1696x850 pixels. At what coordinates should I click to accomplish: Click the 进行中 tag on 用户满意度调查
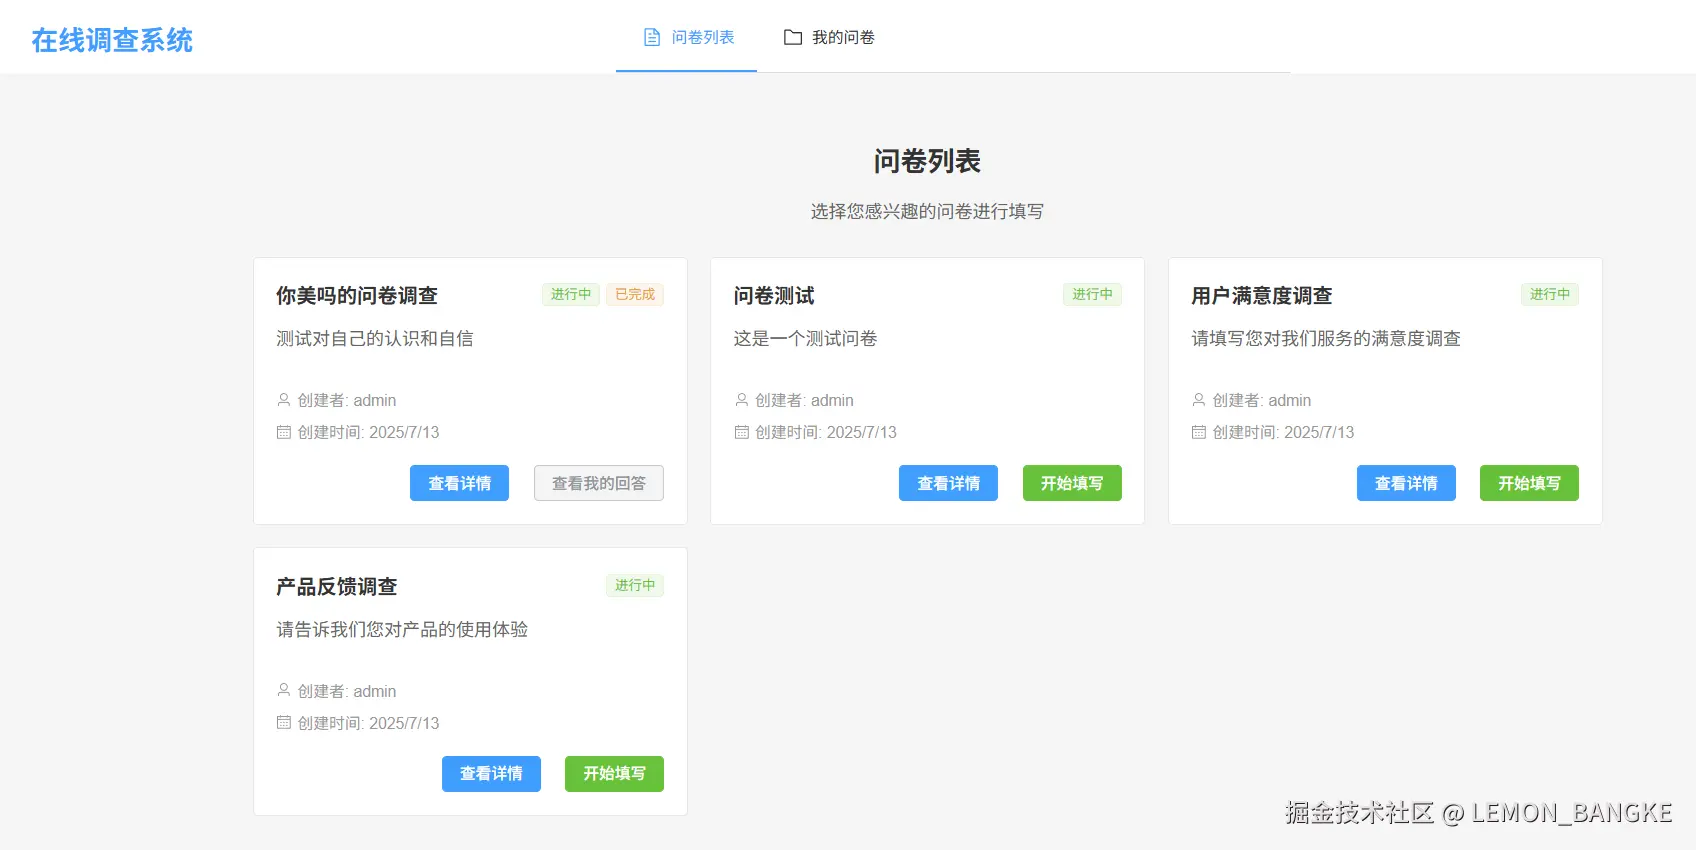click(1550, 294)
